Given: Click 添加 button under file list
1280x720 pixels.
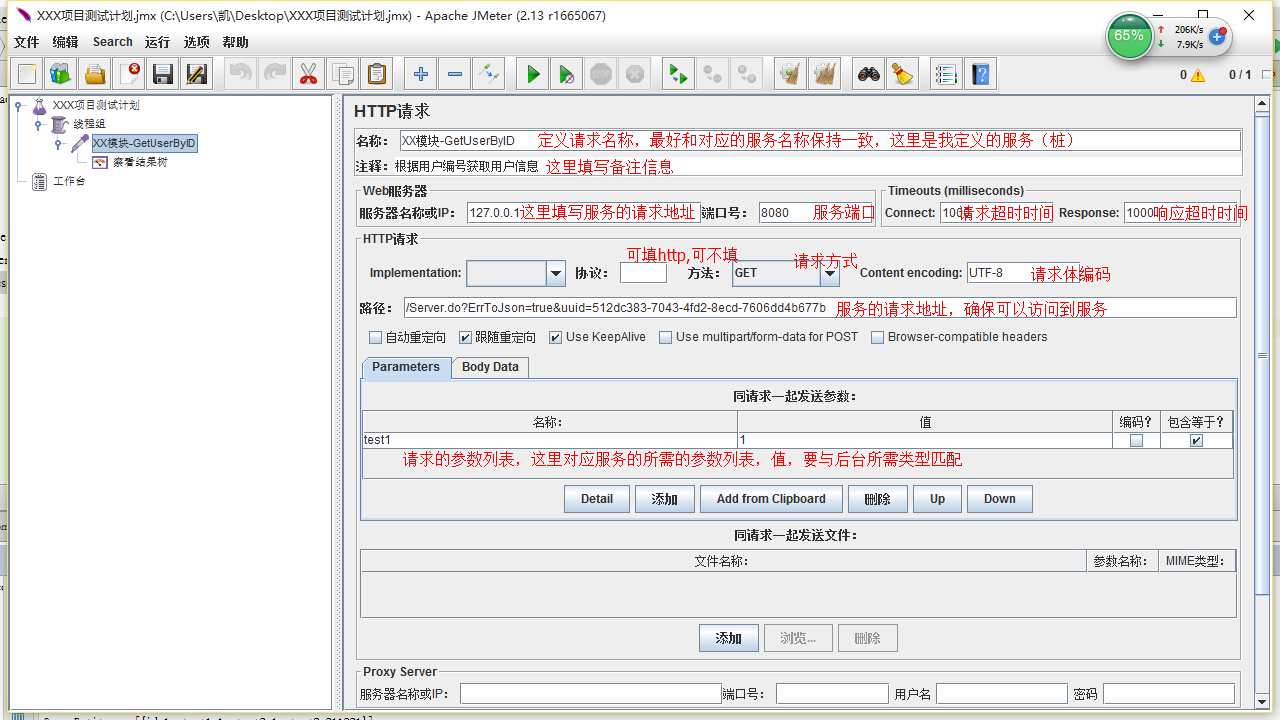Looking at the screenshot, I should pos(729,638).
